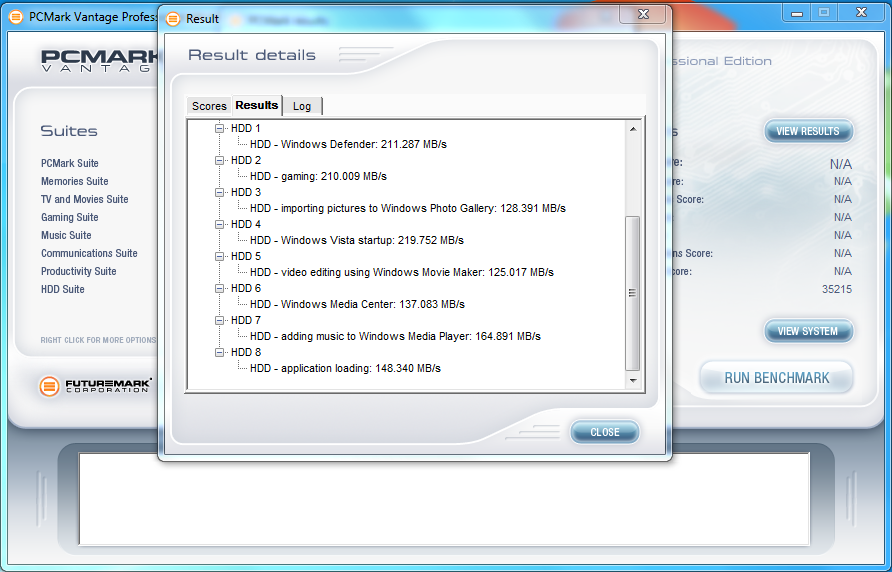Select the Results tab
The height and width of the screenshot is (572, 892).
257,105
